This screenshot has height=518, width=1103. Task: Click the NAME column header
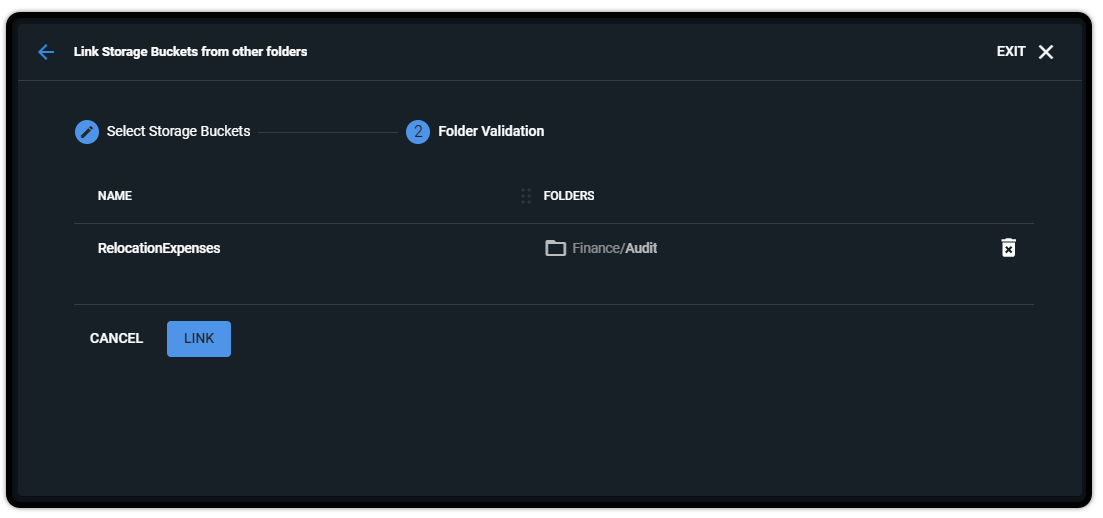point(115,196)
